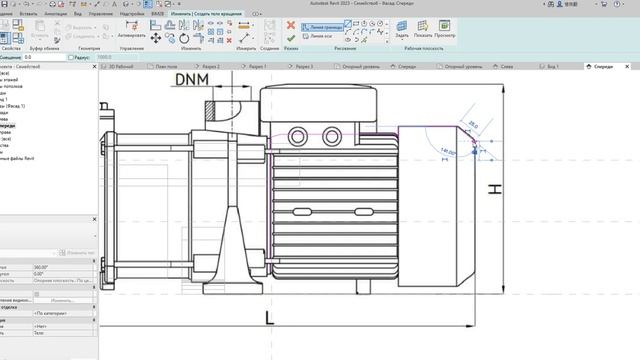
Task: Click Изменить button for visibility overrides
Action: click(63, 300)
